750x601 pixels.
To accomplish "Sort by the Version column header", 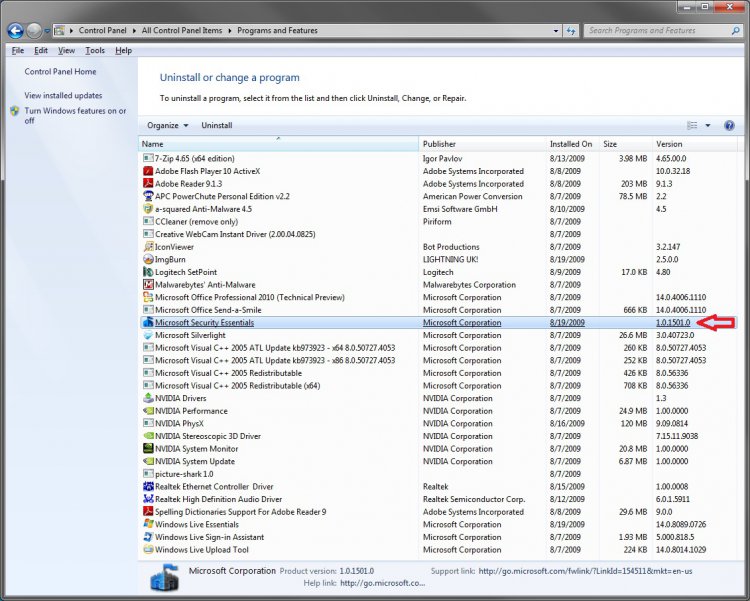I will tap(695, 144).
